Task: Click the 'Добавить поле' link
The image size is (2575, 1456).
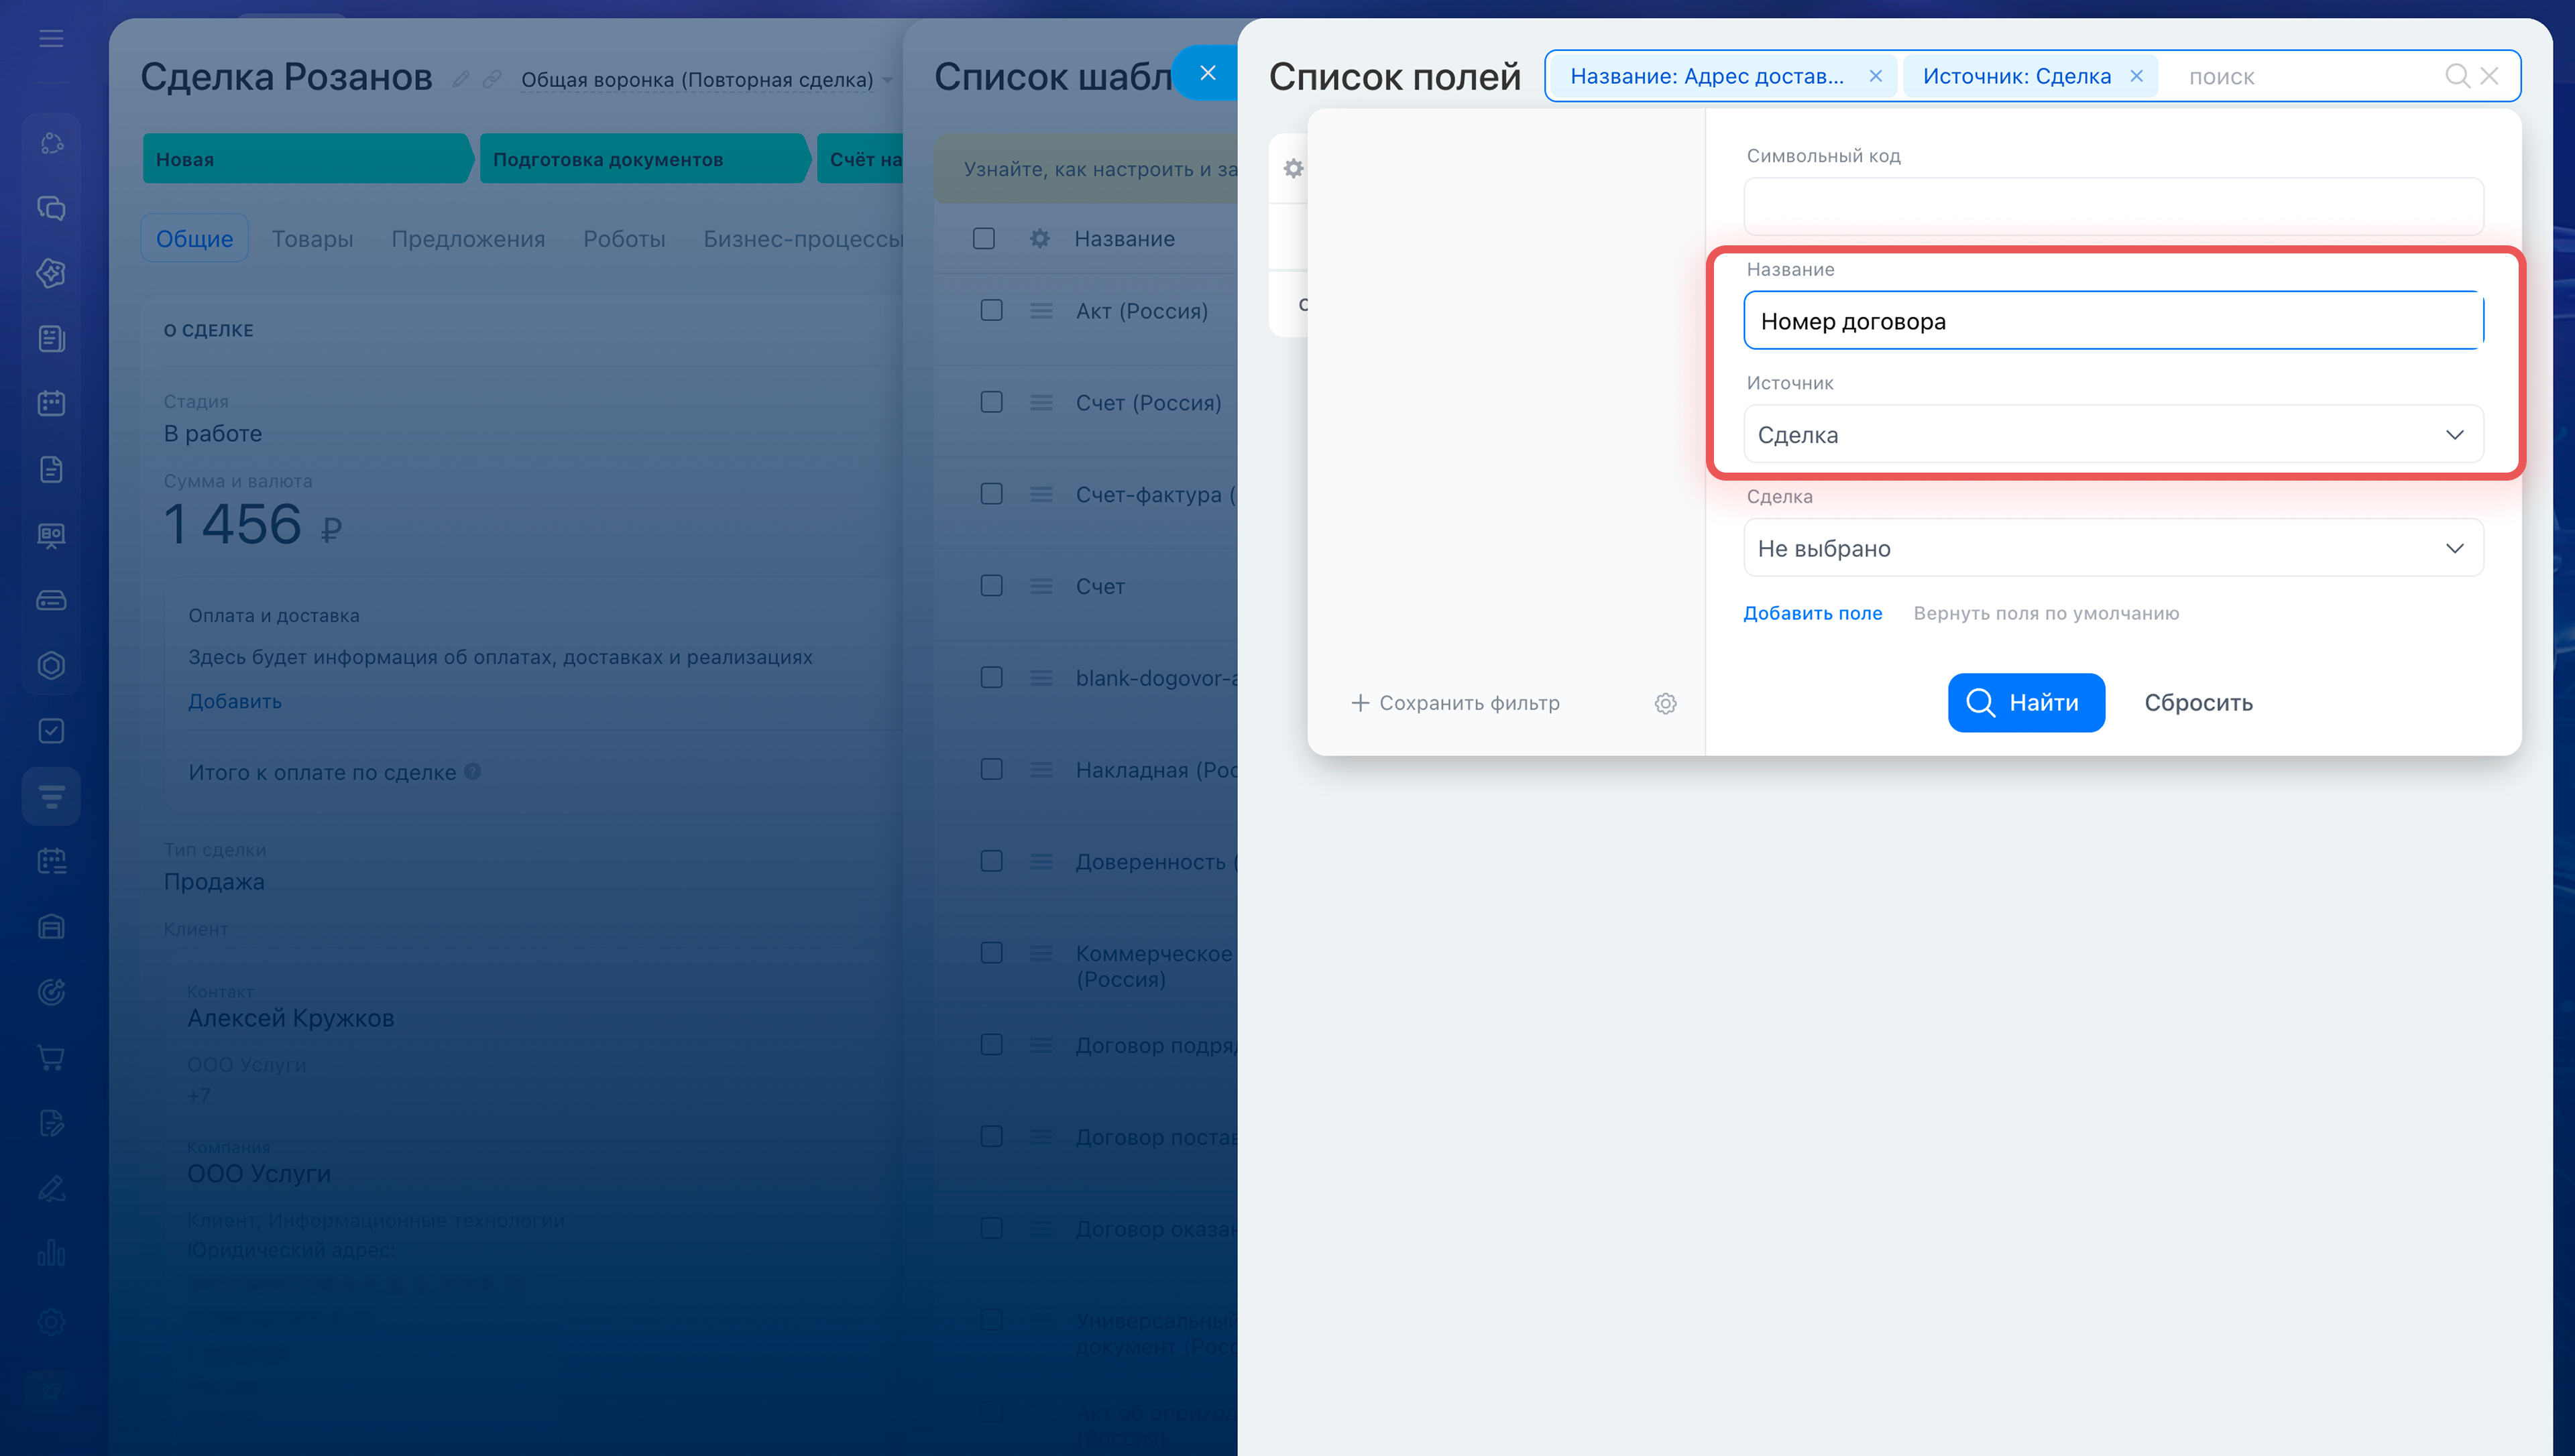Action: coord(1812,613)
